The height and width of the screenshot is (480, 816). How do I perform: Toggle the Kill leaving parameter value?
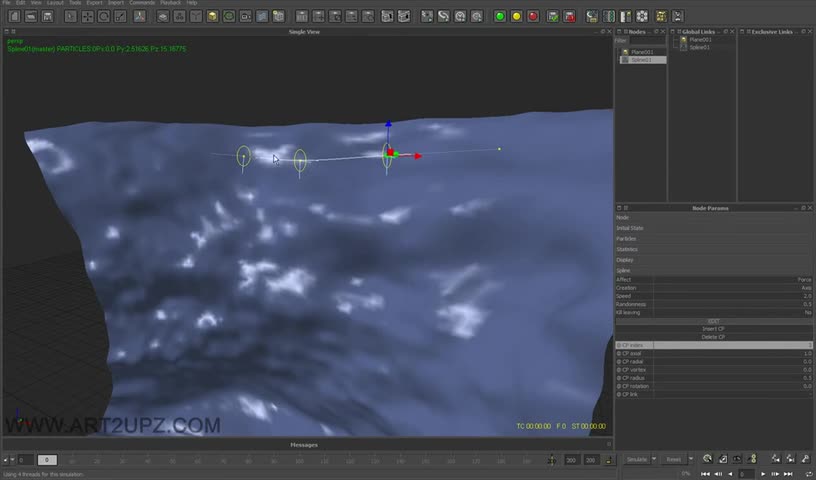[807, 312]
